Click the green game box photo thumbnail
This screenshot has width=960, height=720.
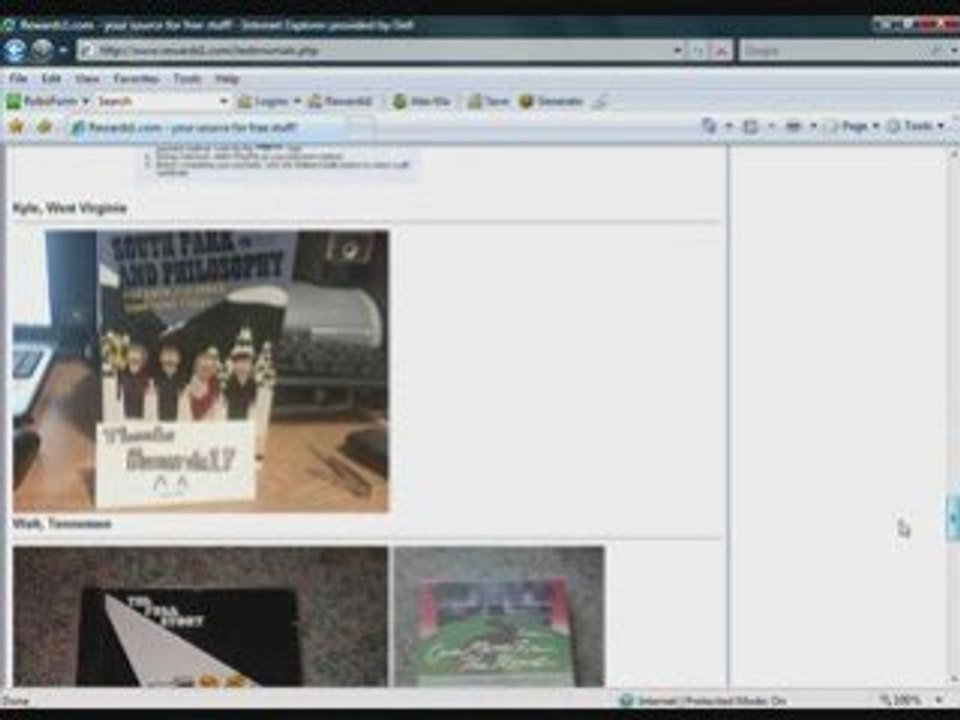click(x=499, y=617)
